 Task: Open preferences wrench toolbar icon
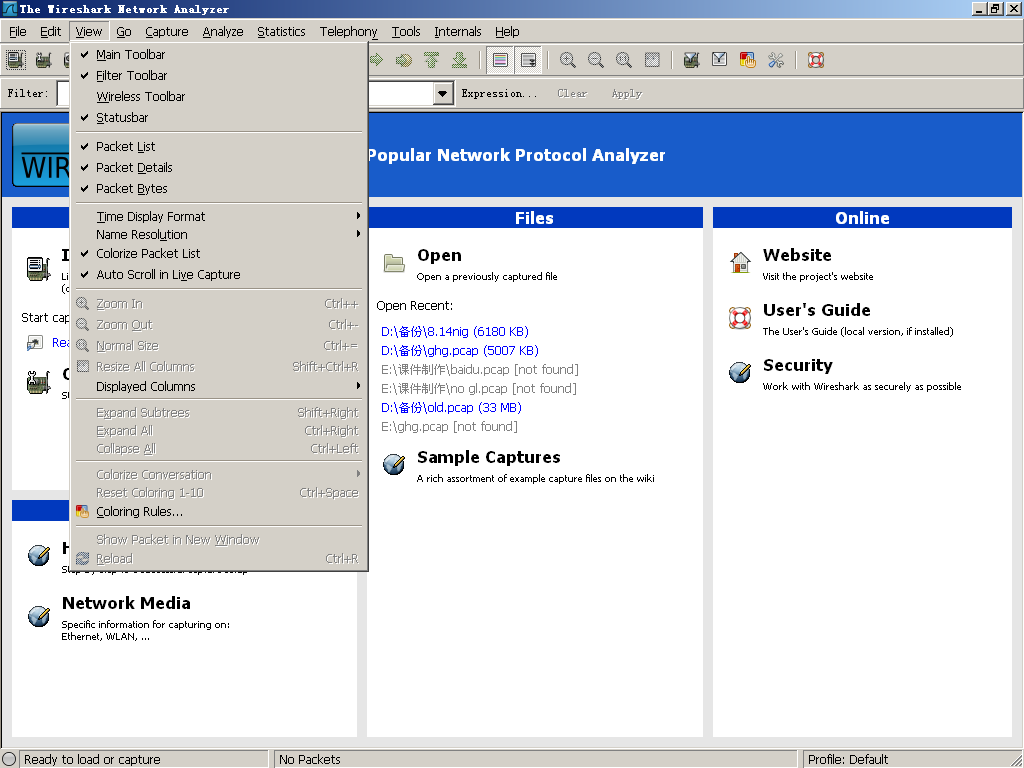point(776,60)
